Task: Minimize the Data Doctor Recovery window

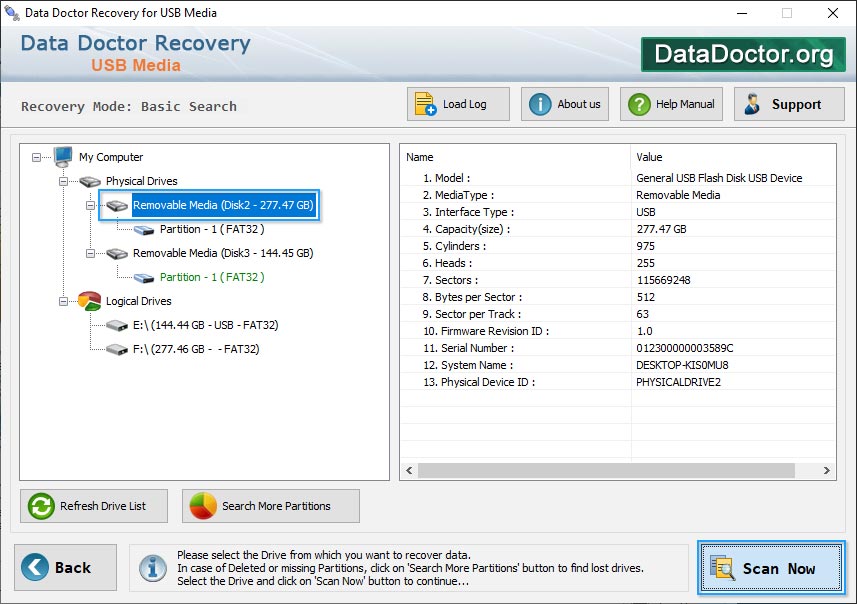Action: click(x=742, y=13)
